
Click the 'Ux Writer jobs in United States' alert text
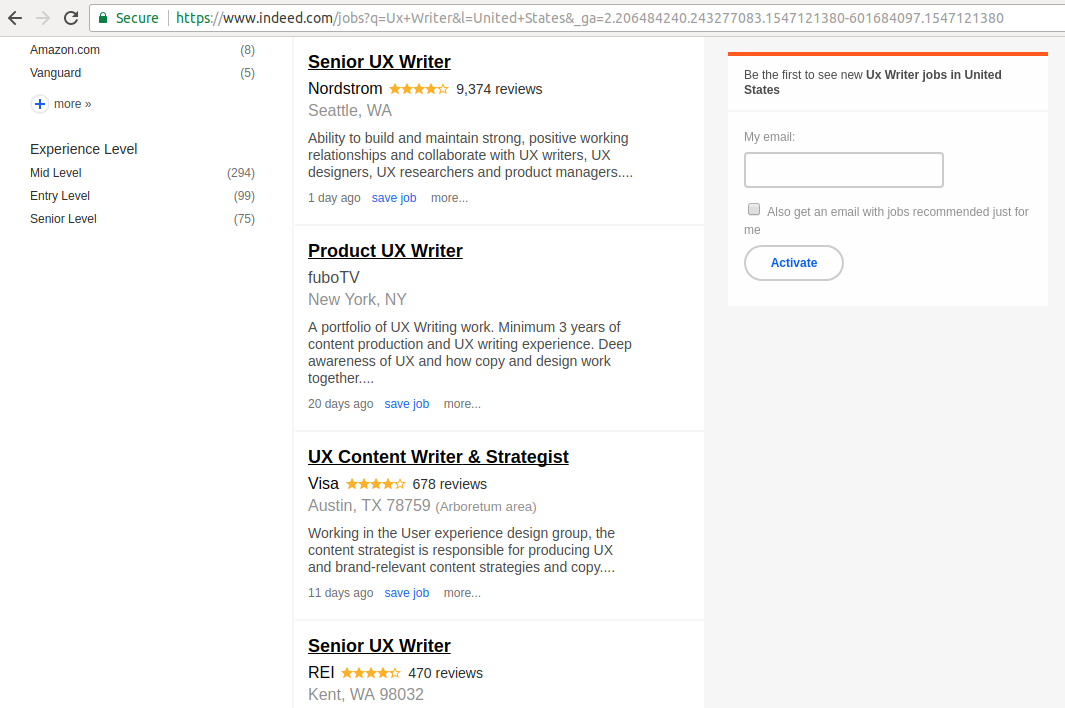[x=872, y=82]
